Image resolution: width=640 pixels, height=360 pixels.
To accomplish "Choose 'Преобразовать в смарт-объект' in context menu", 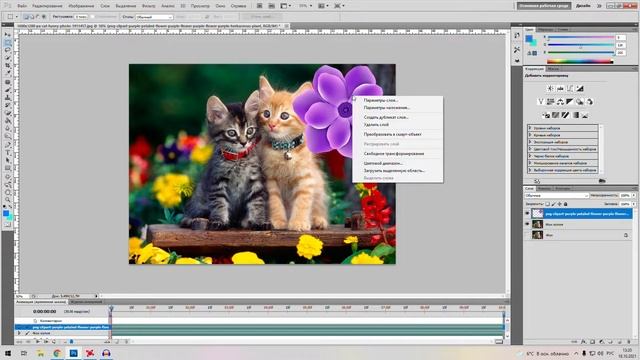I will (x=393, y=134).
